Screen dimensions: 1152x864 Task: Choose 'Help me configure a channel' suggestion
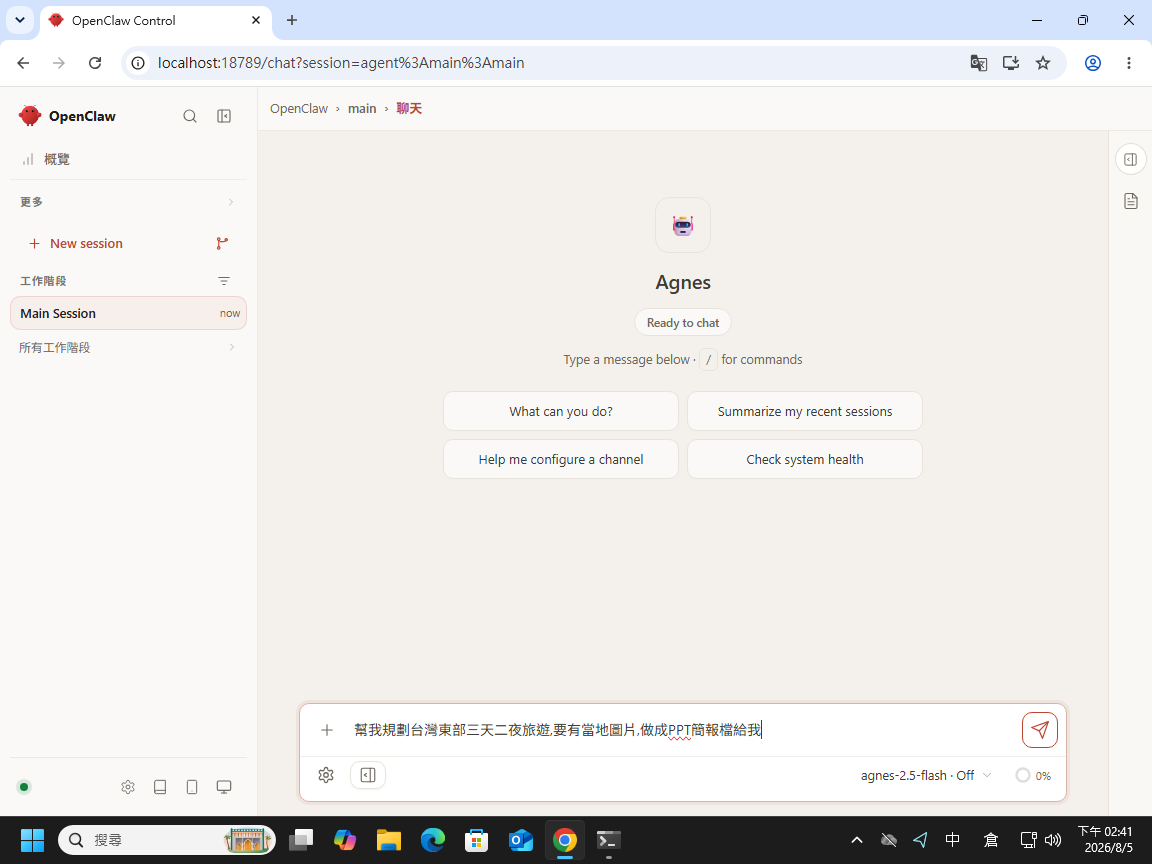click(x=561, y=459)
